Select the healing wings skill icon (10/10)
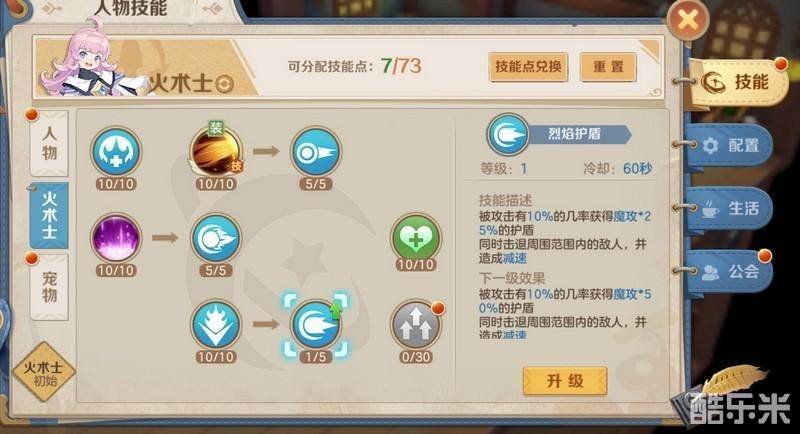The width and height of the screenshot is (800, 434). (116, 152)
